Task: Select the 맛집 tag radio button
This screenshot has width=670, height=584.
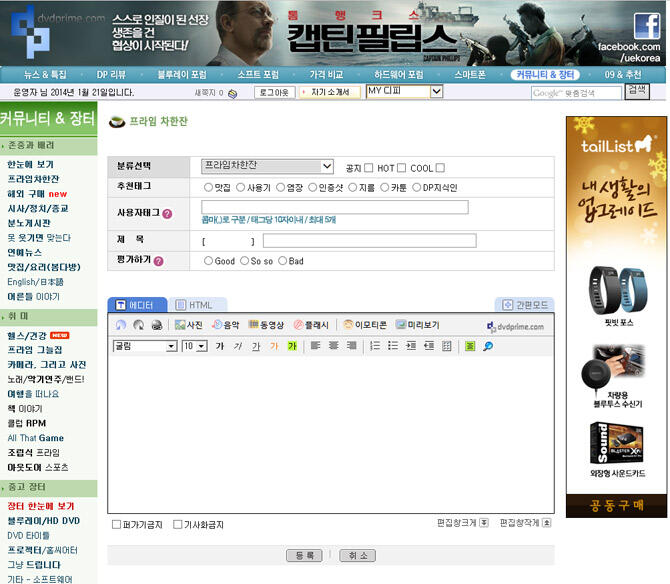Action: click(208, 187)
